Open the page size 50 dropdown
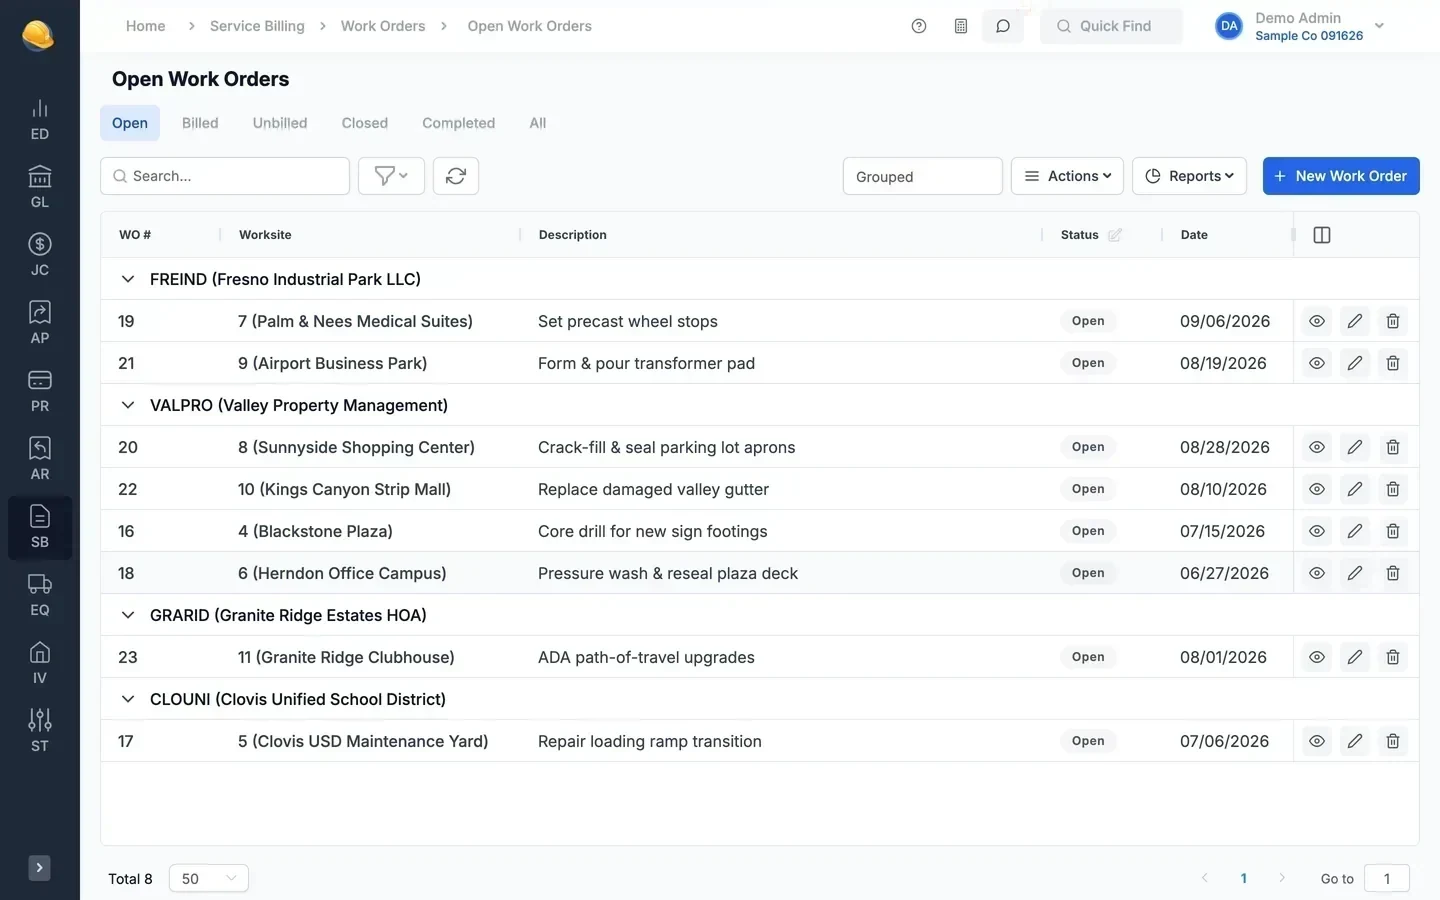The width and height of the screenshot is (1440, 900). click(x=208, y=878)
